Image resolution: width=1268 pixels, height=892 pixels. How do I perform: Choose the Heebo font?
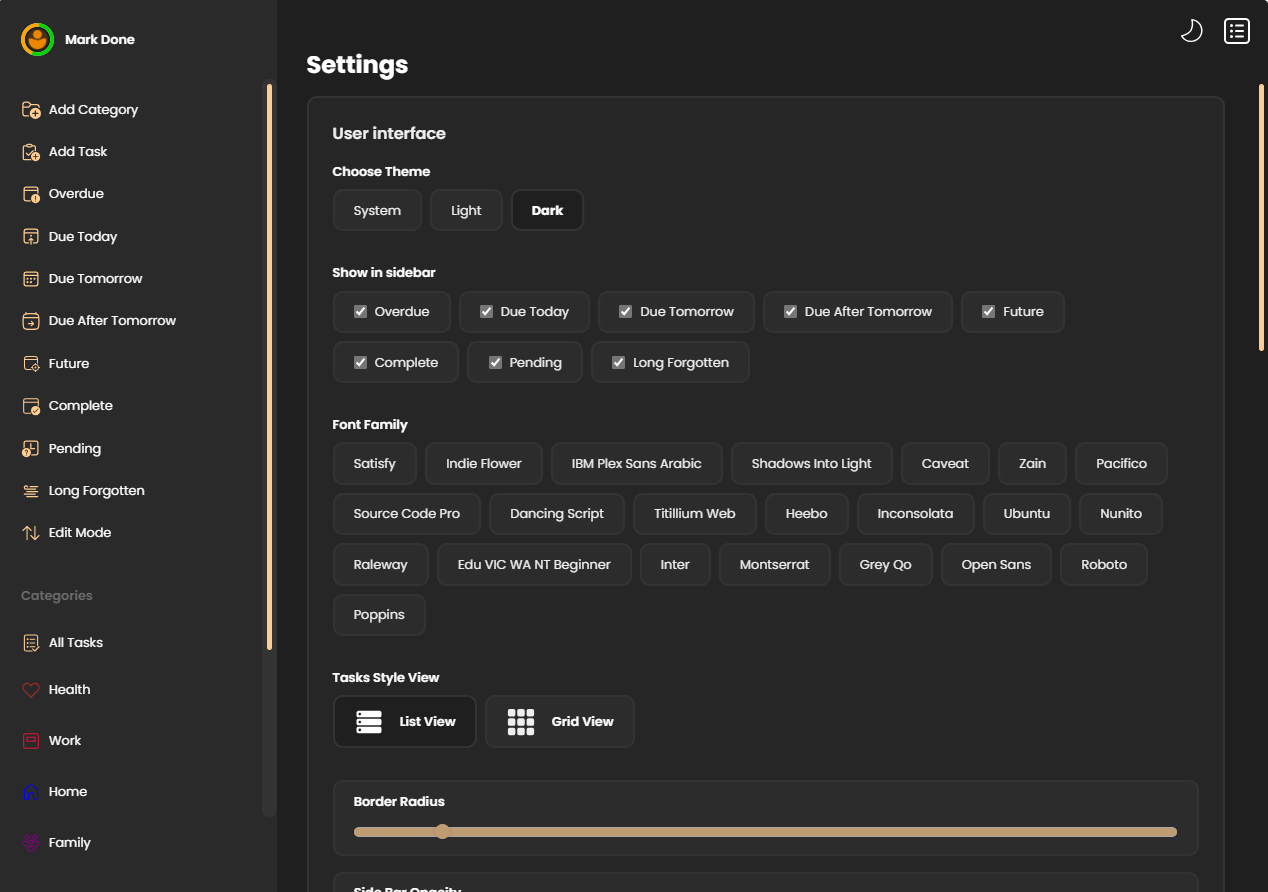pyautogui.click(x=807, y=514)
